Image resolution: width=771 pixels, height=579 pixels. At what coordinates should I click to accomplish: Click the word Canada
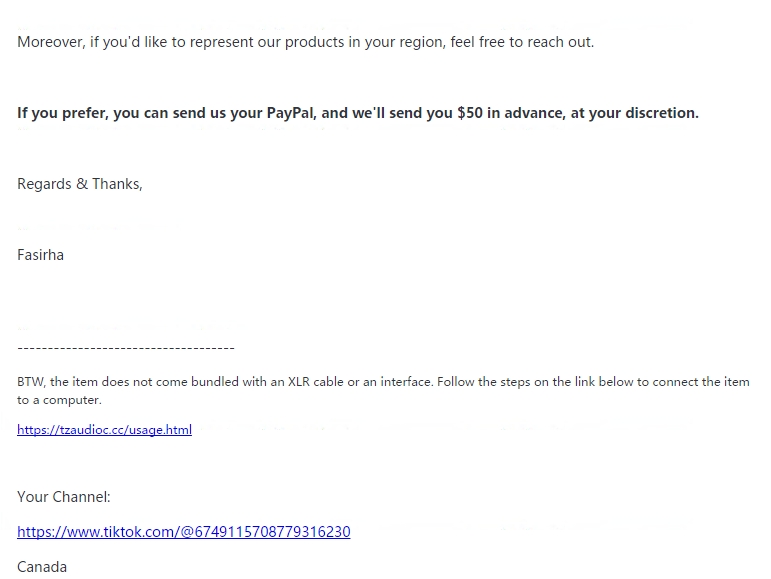click(x=42, y=567)
